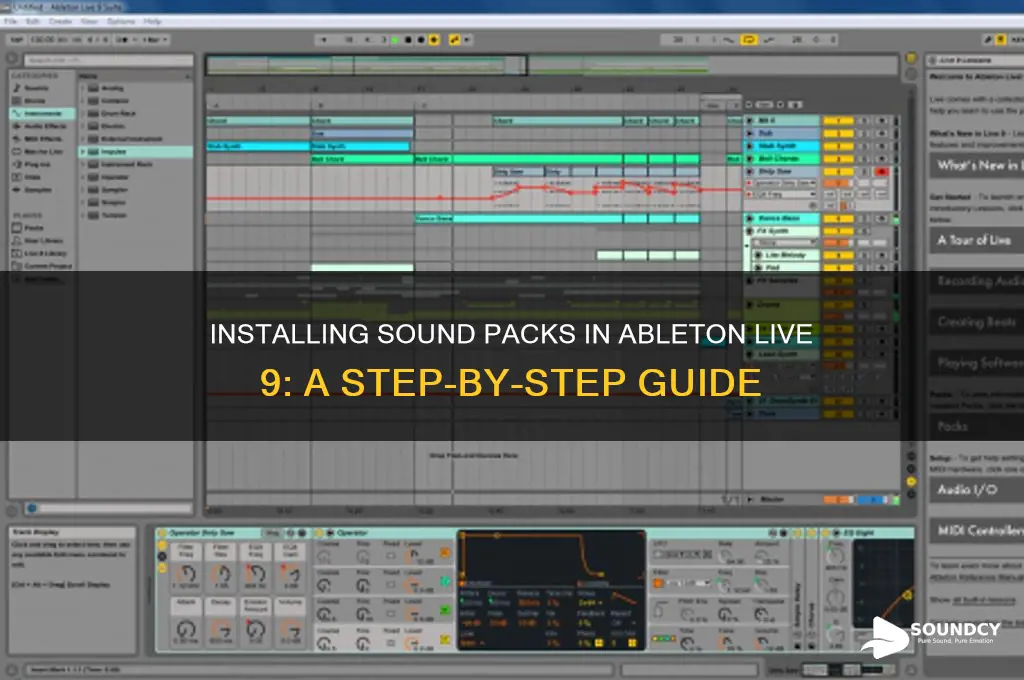Select Instruments category in browser
Viewport: 1024px width, 680px height.
42,113
